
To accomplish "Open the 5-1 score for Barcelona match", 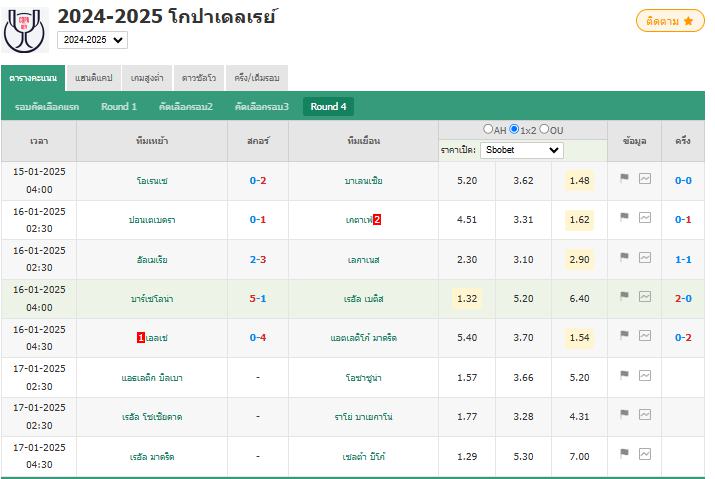I will click(x=258, y=298).
